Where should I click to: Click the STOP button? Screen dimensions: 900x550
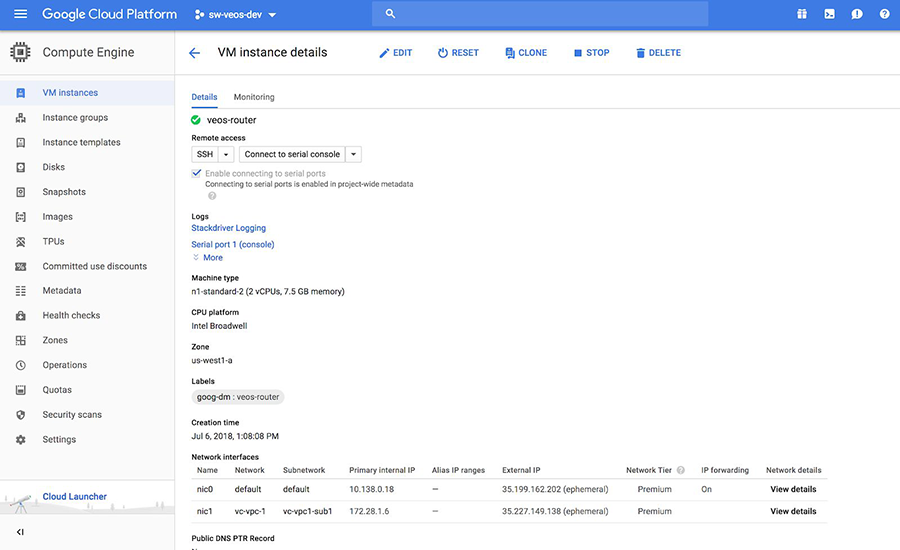[x=591, y=53]
